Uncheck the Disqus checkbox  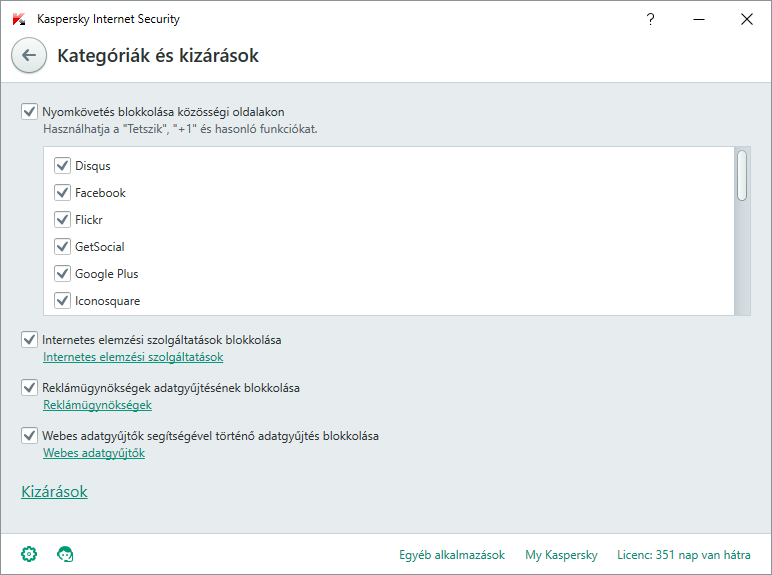(63, 165)
